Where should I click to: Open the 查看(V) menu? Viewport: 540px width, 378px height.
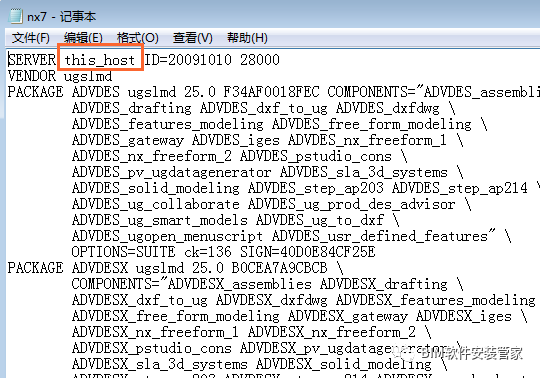(x=193, y=38)
